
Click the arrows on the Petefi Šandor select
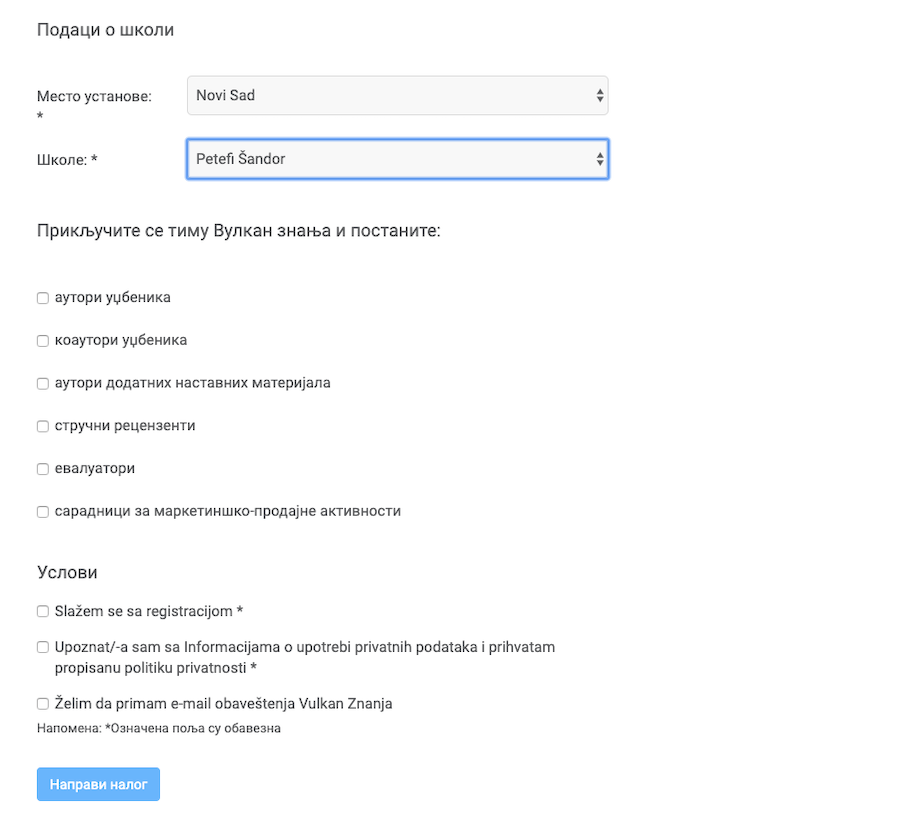point(599,159)
